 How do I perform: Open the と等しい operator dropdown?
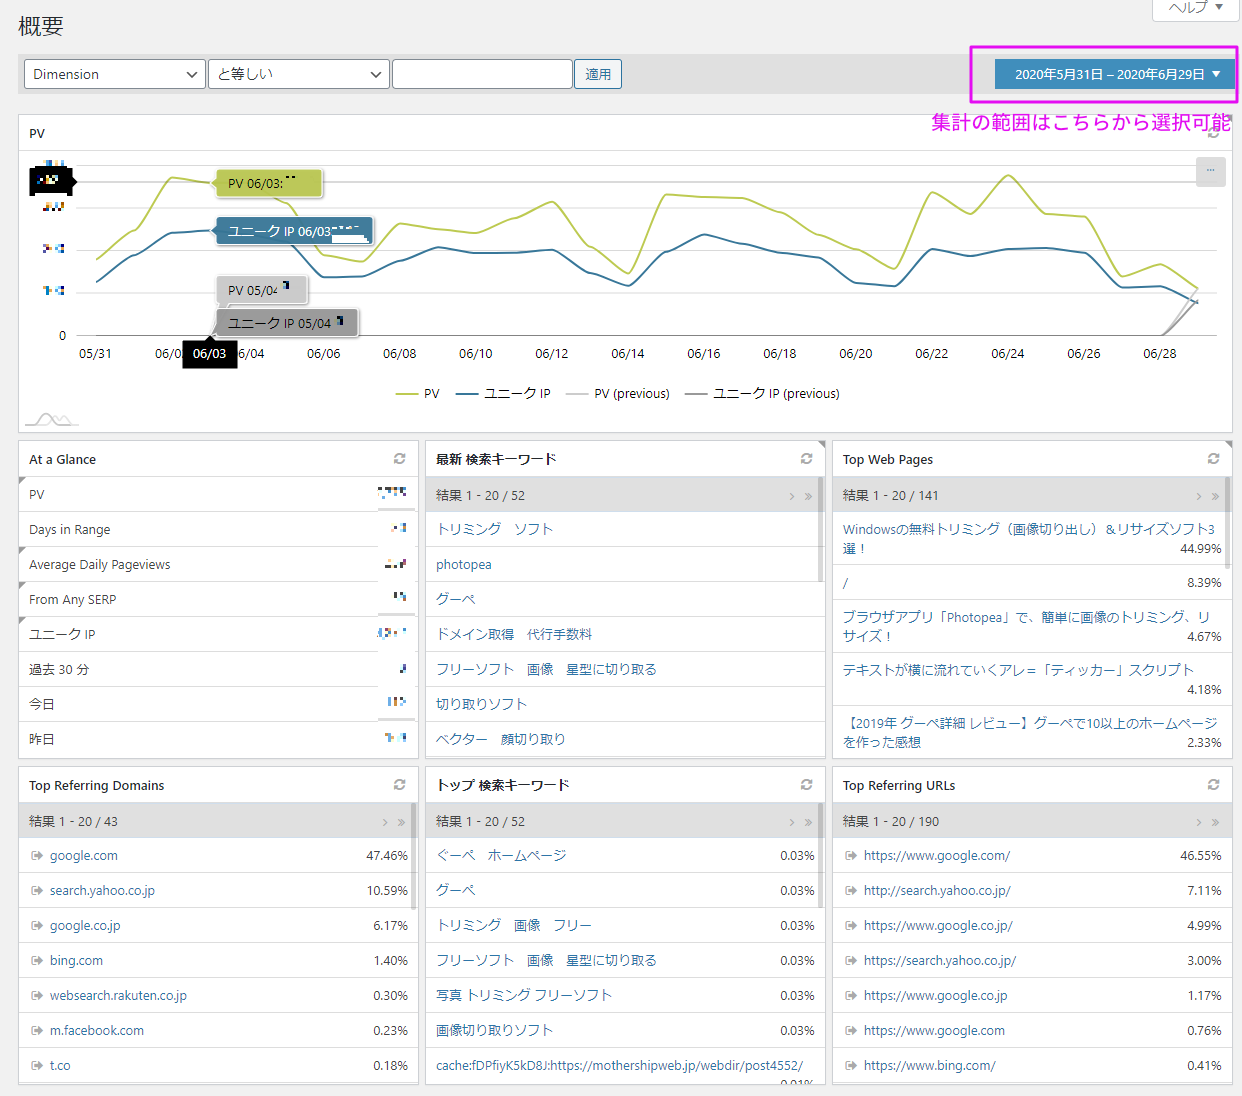click(298, 74)
